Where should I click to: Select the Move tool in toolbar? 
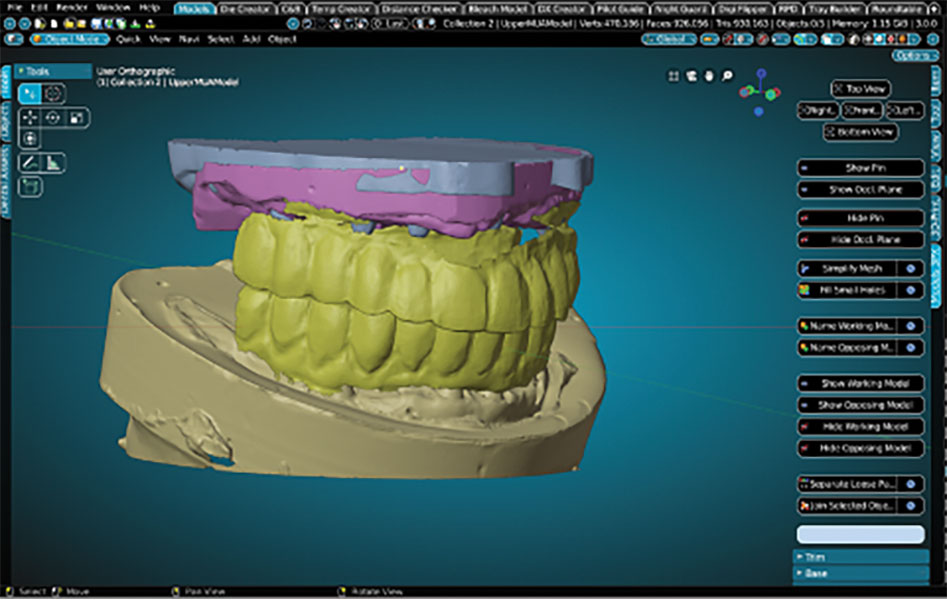[x=30, y=117]
